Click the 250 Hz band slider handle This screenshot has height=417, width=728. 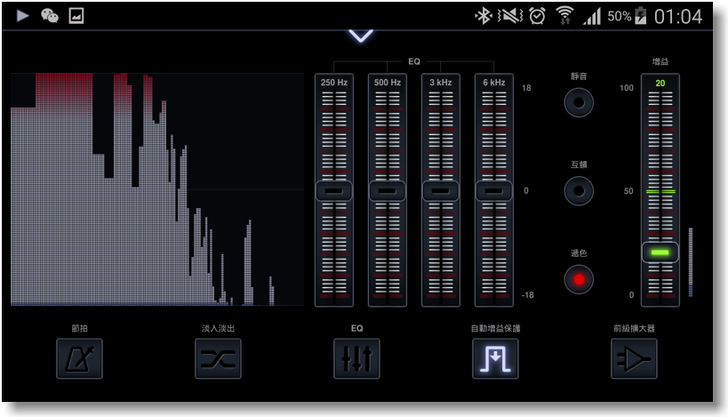pos(334,190)
